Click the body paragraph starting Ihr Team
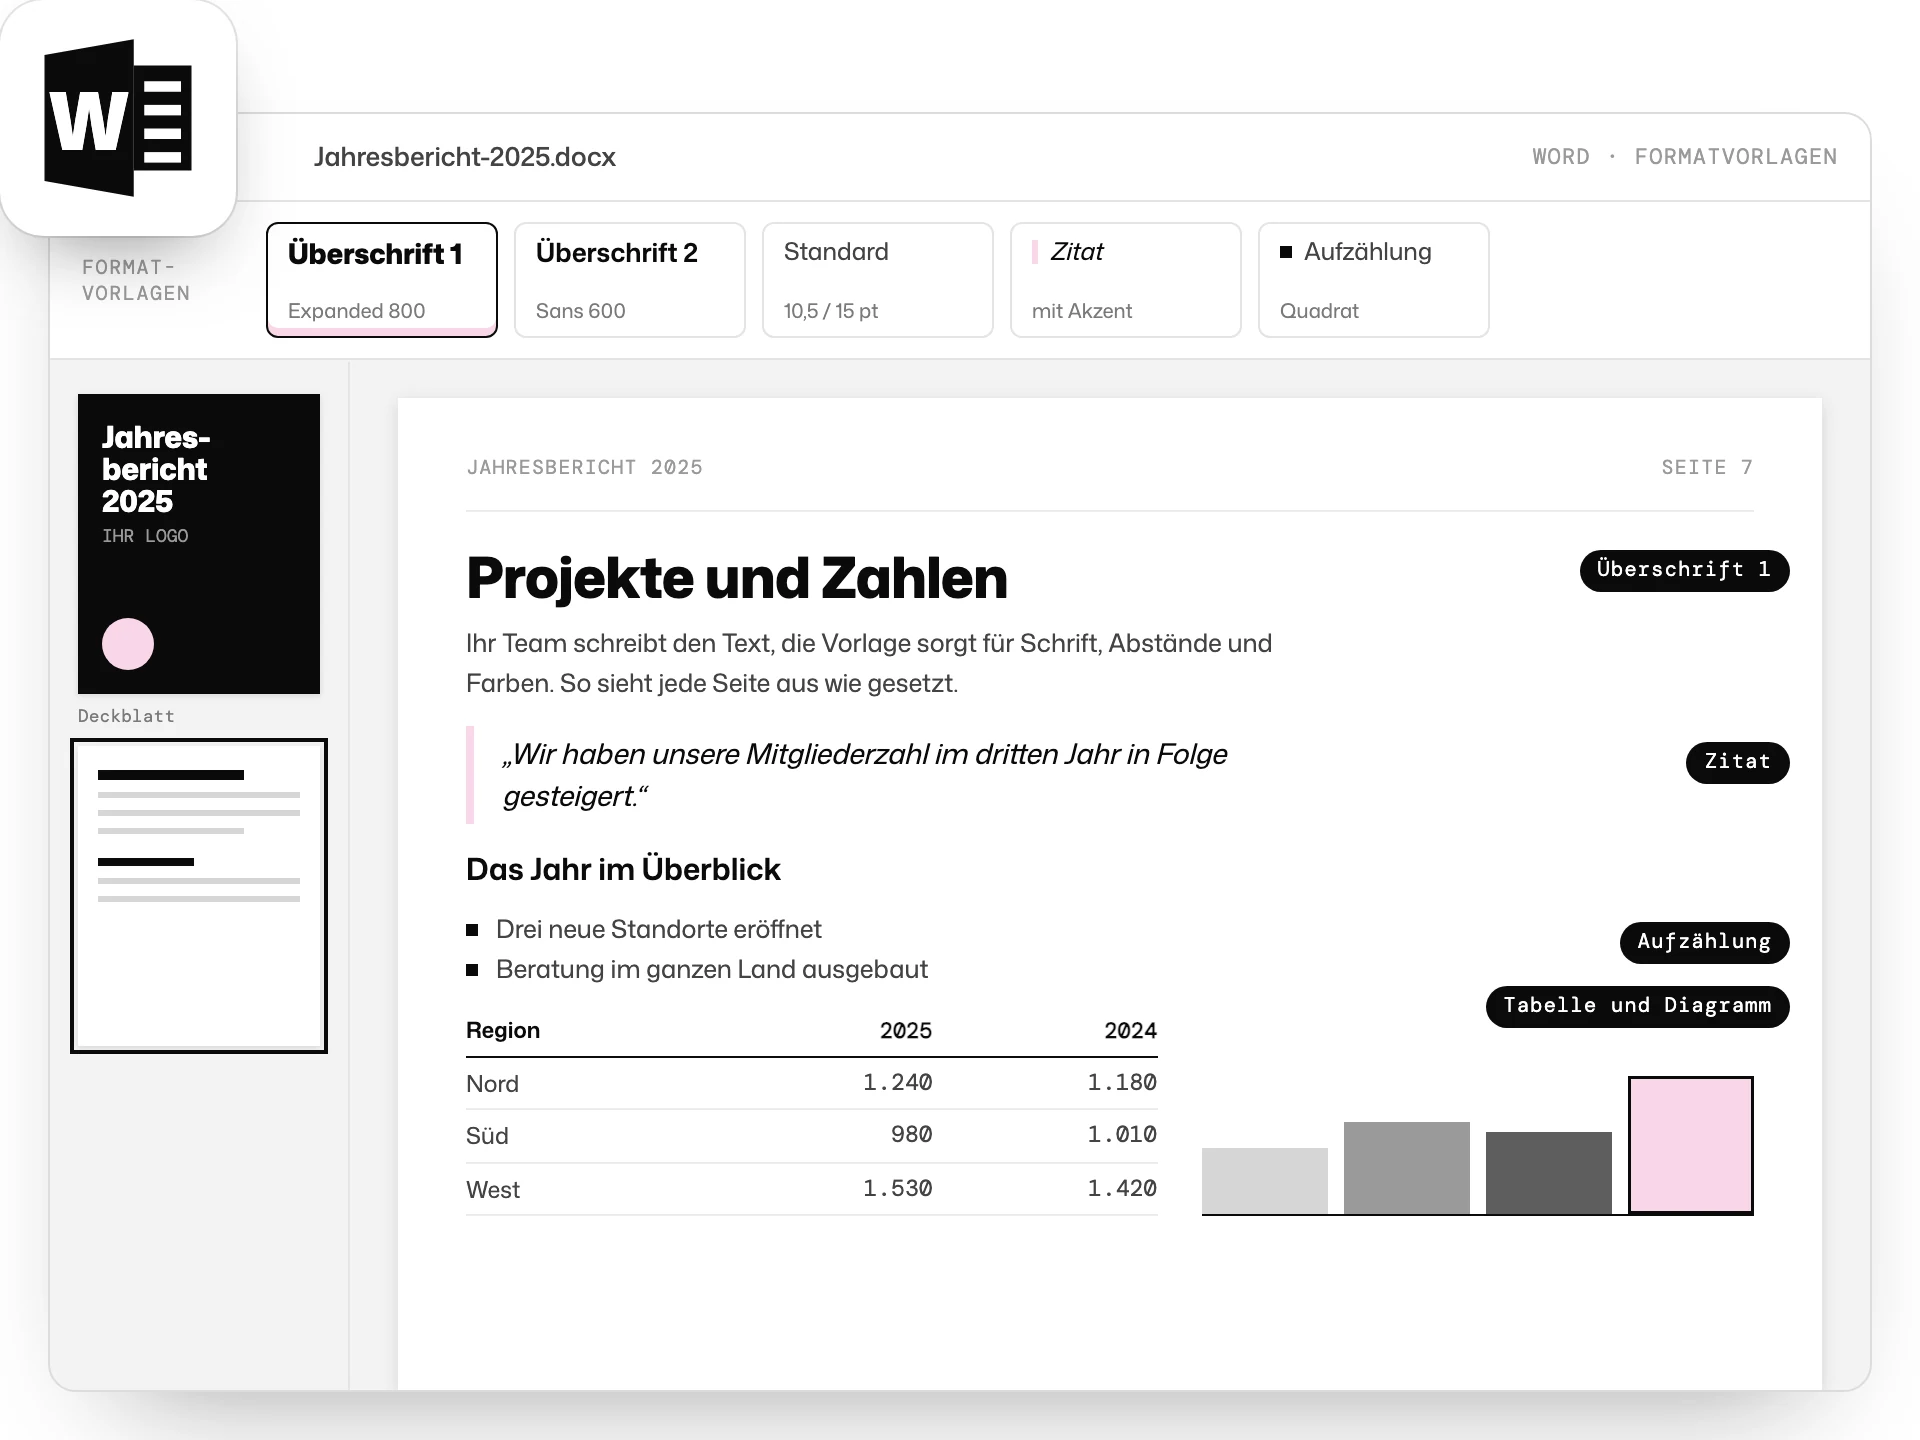Image resolution: width=1920 pixels, height=1440 pixels. [869, 663]
